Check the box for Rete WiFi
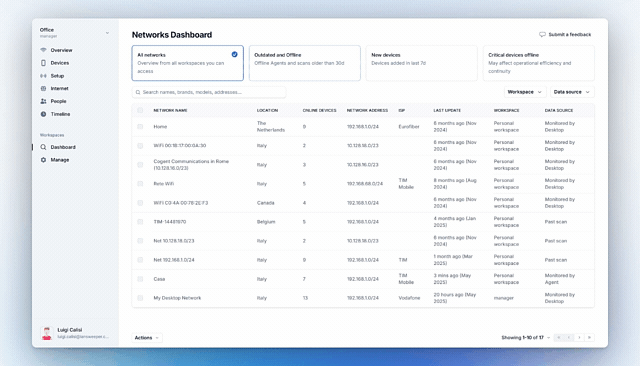Image resolution: width=640 pixels, height=366 pixels. [140, 184]
